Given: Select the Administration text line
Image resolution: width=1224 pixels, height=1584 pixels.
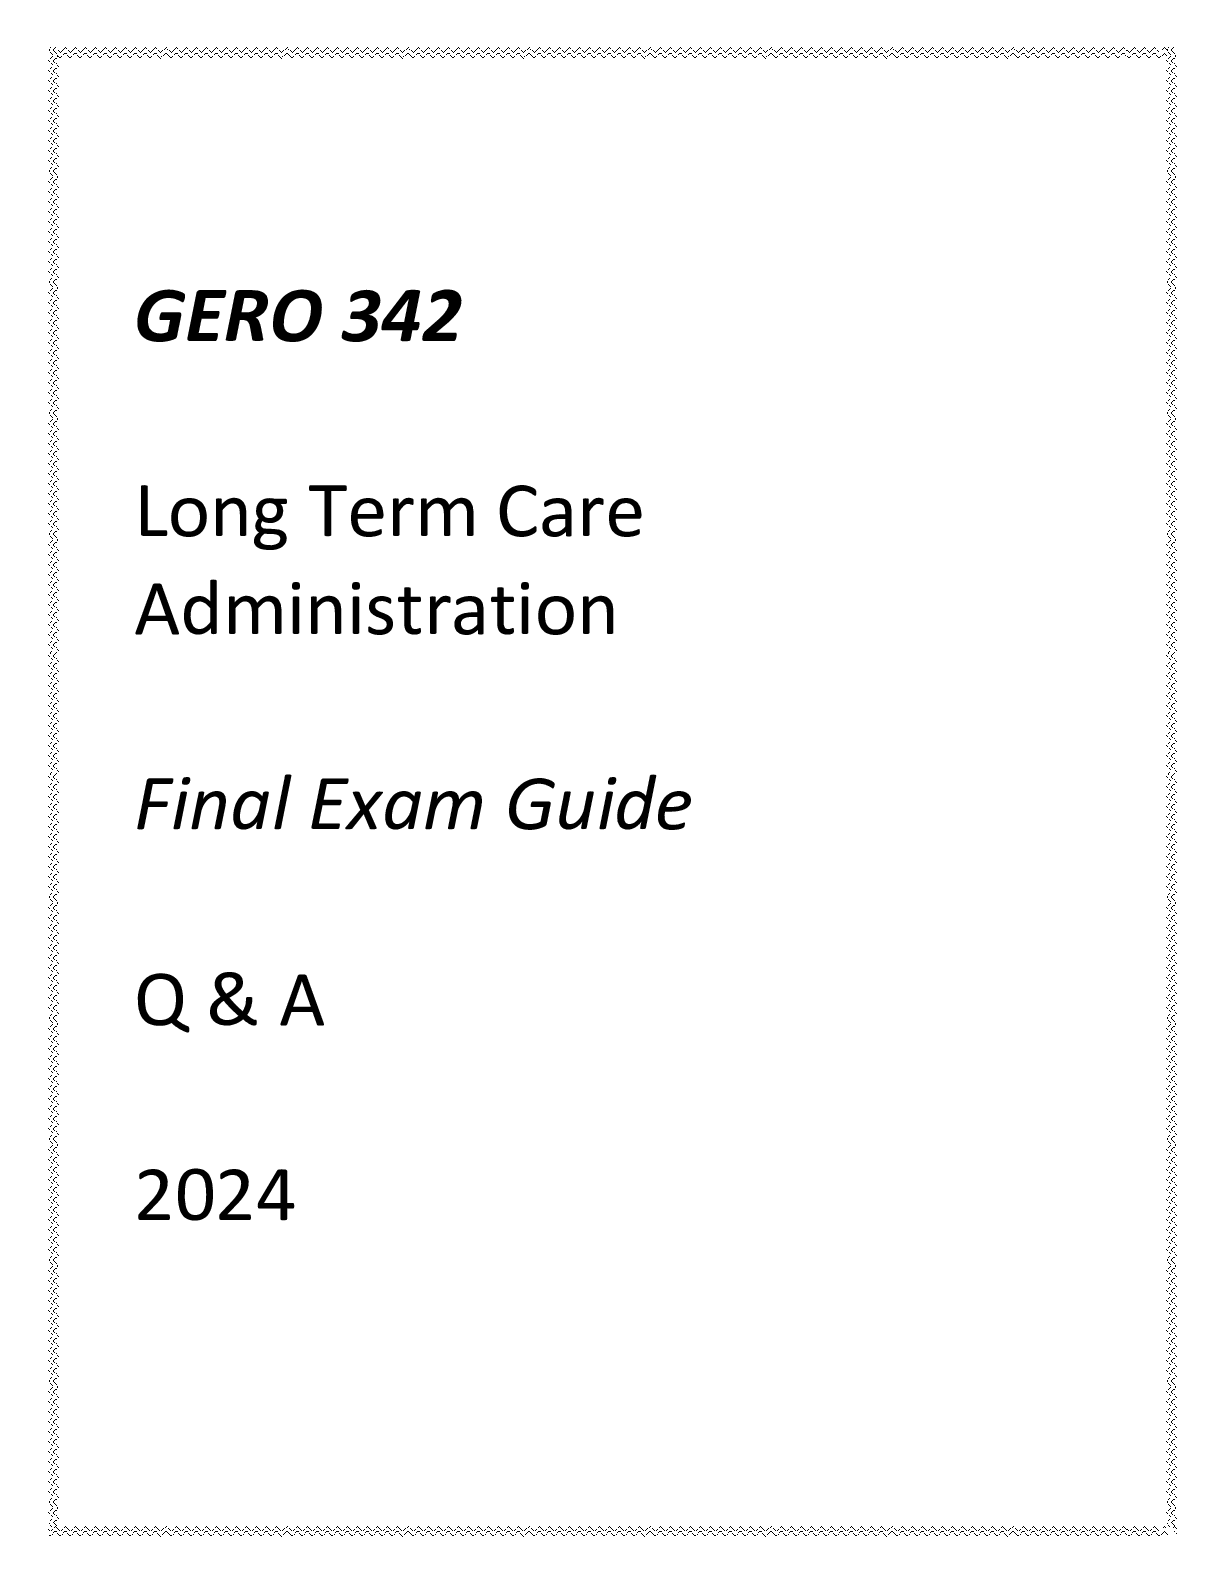Looking at the screenshot, I should point(376,609).
